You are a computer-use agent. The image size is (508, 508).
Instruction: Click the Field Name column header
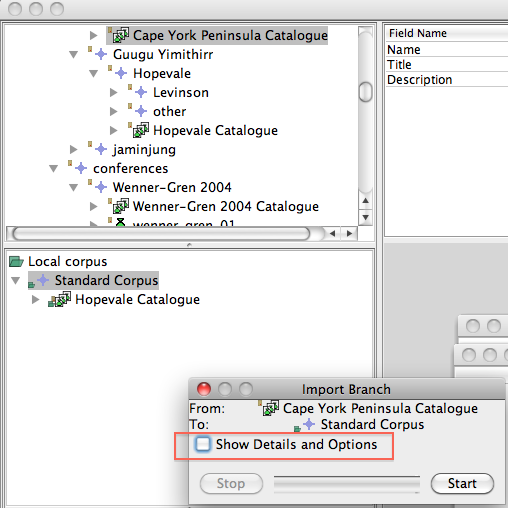tap(447, 33)
